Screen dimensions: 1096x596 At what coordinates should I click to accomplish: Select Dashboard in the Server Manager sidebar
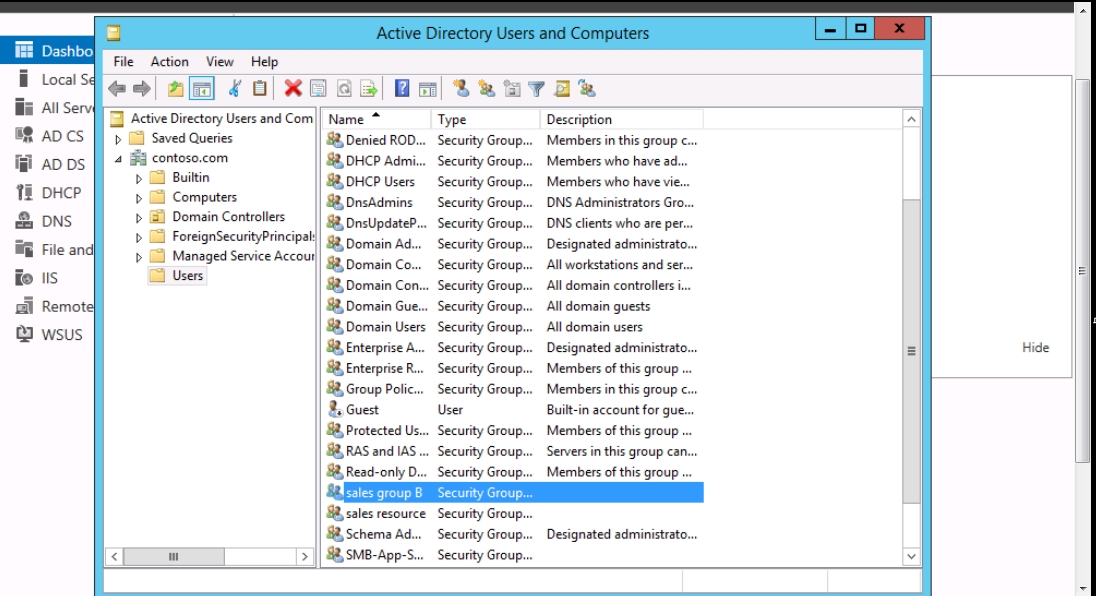pyautogui.click(x=48, y=51)
